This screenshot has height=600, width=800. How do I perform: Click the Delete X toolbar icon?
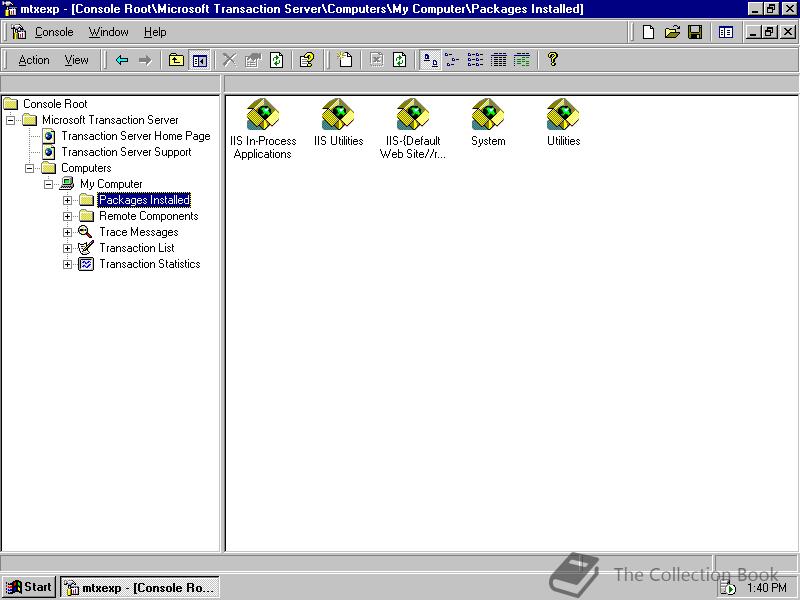(x=229, y=60)
